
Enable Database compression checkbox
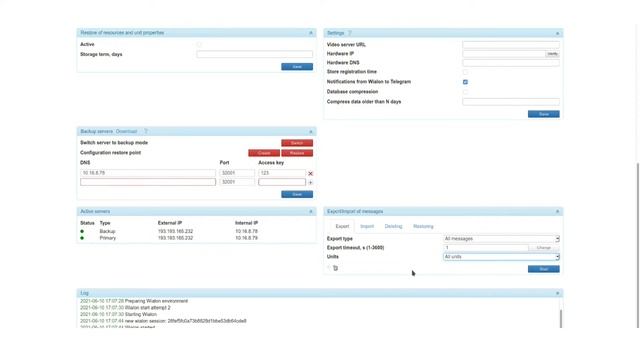(465, 92)
